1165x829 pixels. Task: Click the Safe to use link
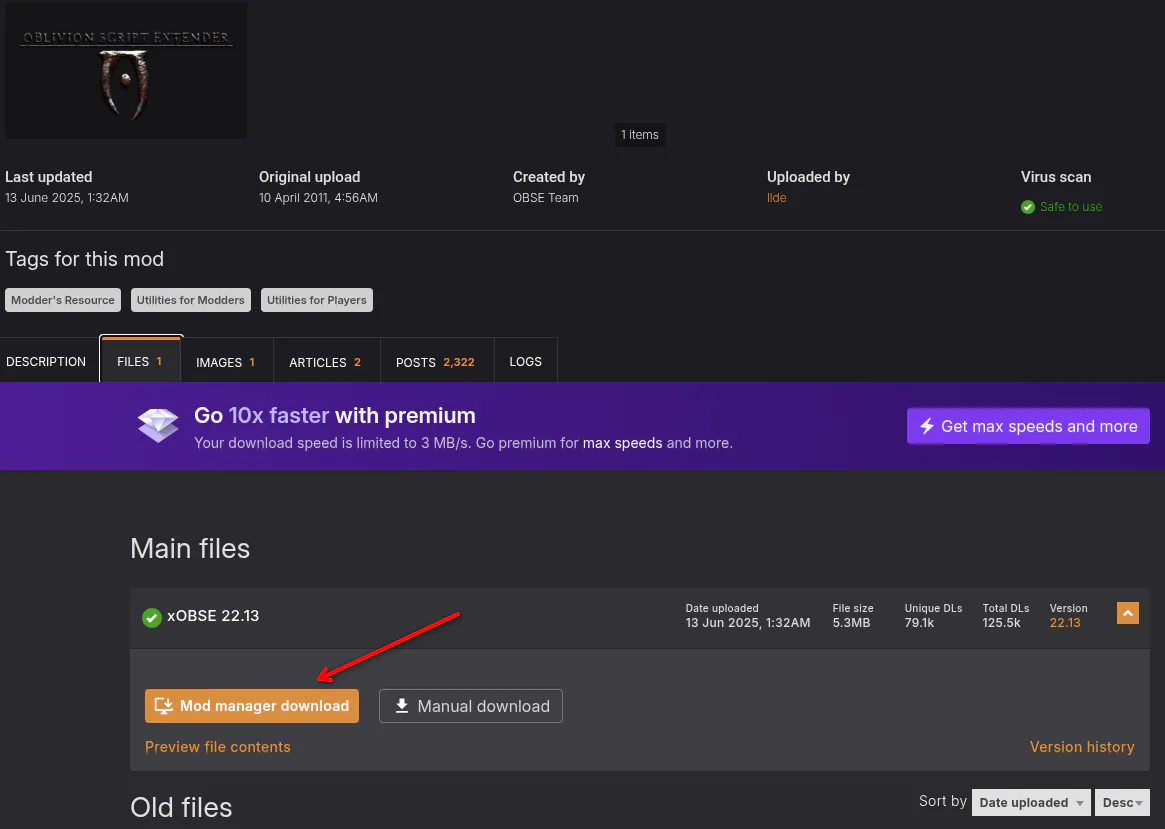click(x=1071, y=207)
